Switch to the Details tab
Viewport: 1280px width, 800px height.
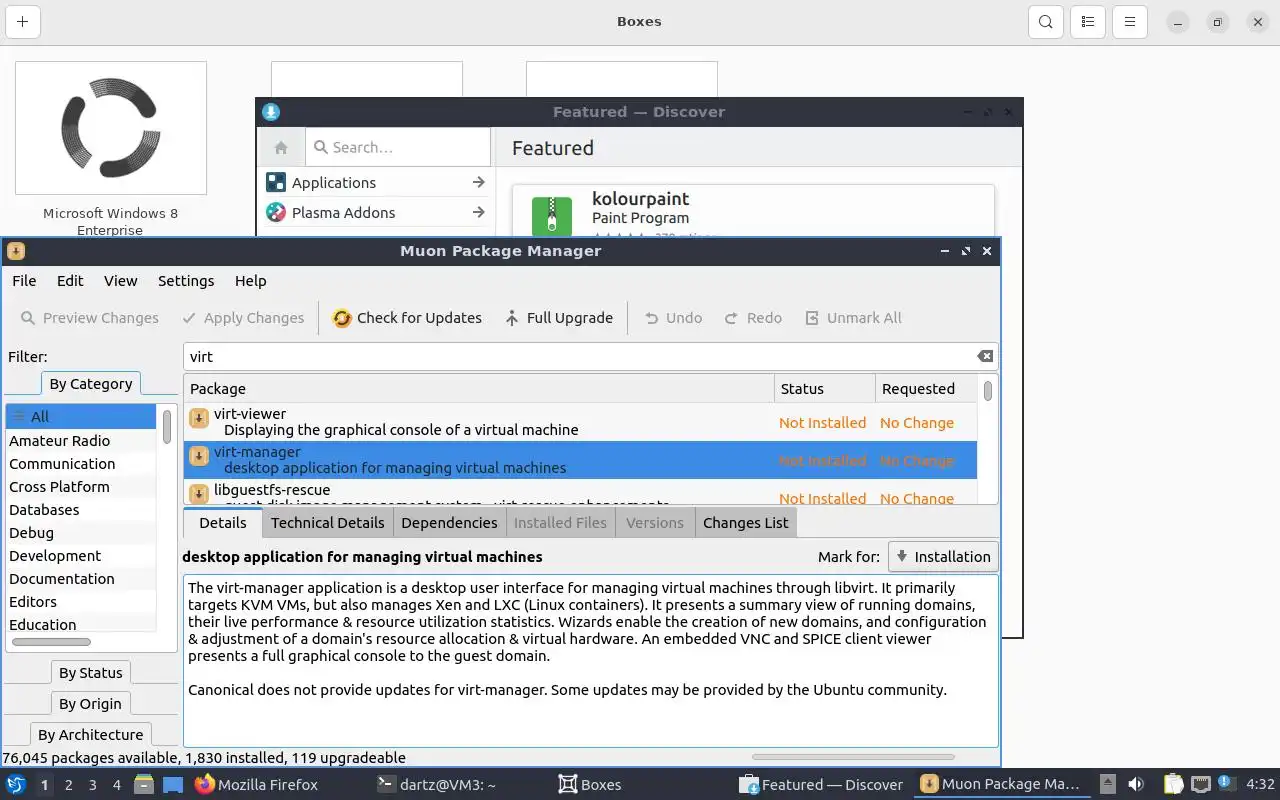(x=222, y=523)
